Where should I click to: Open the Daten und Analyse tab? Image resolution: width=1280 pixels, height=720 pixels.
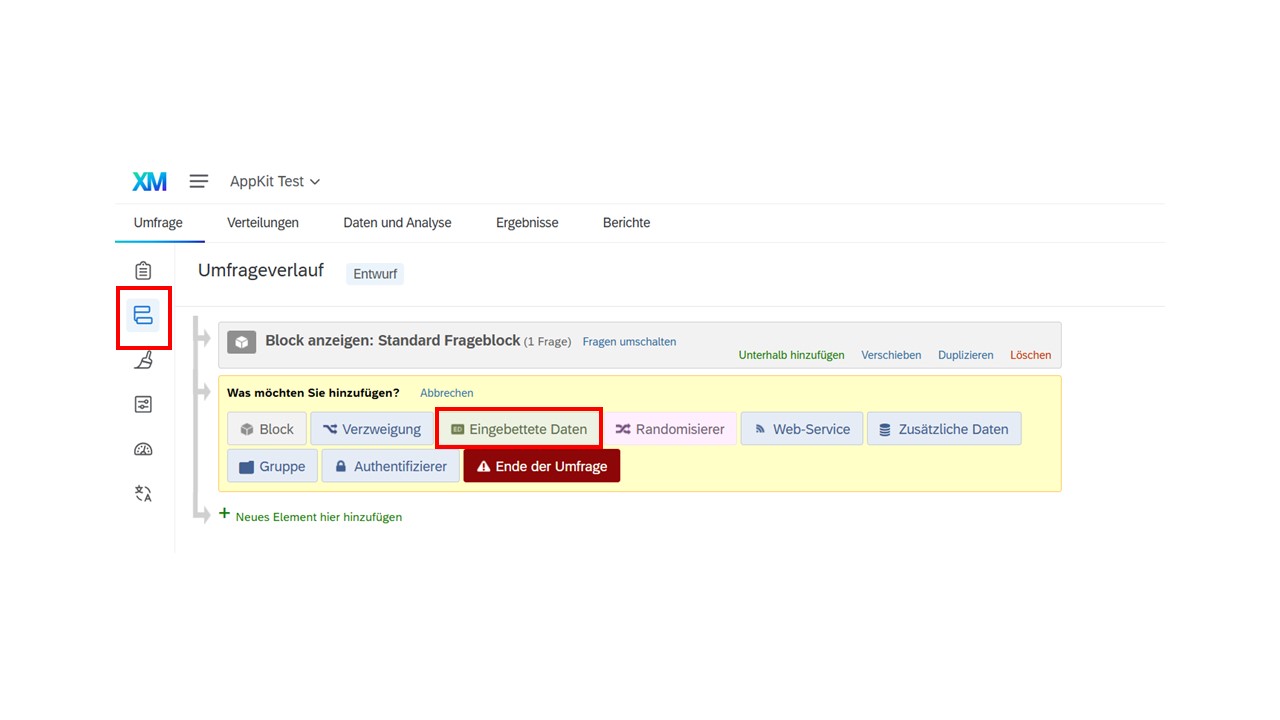tap(397, 222)
